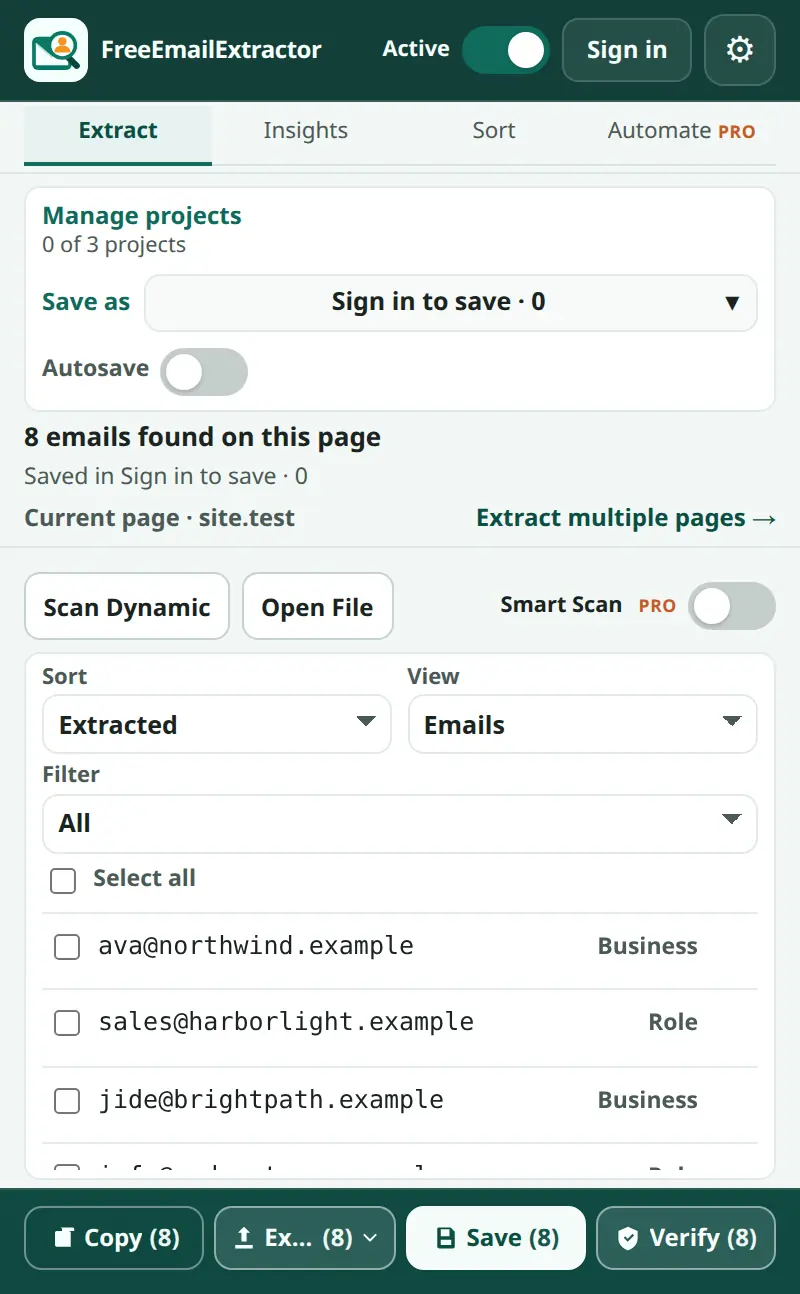
Task: Open the Filter dropdown showing All
Action: 400,824
